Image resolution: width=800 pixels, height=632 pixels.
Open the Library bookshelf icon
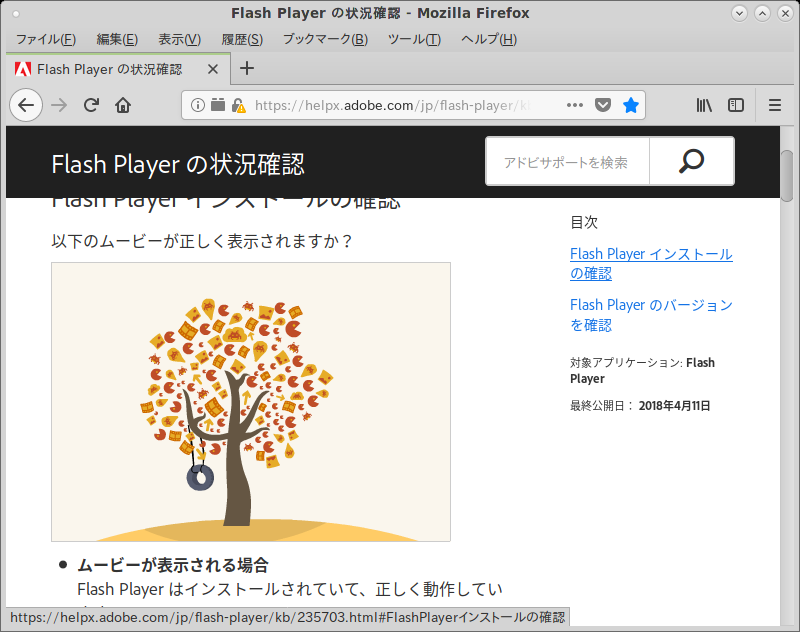coord(704,105)
